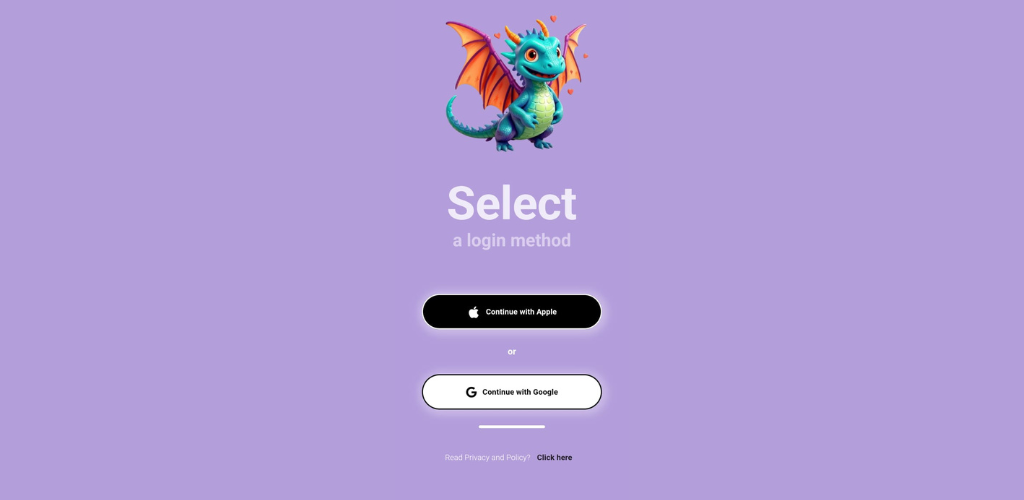Click the large 'Select' heading
Screen dimensions: 1024x500
click(512, 203)
